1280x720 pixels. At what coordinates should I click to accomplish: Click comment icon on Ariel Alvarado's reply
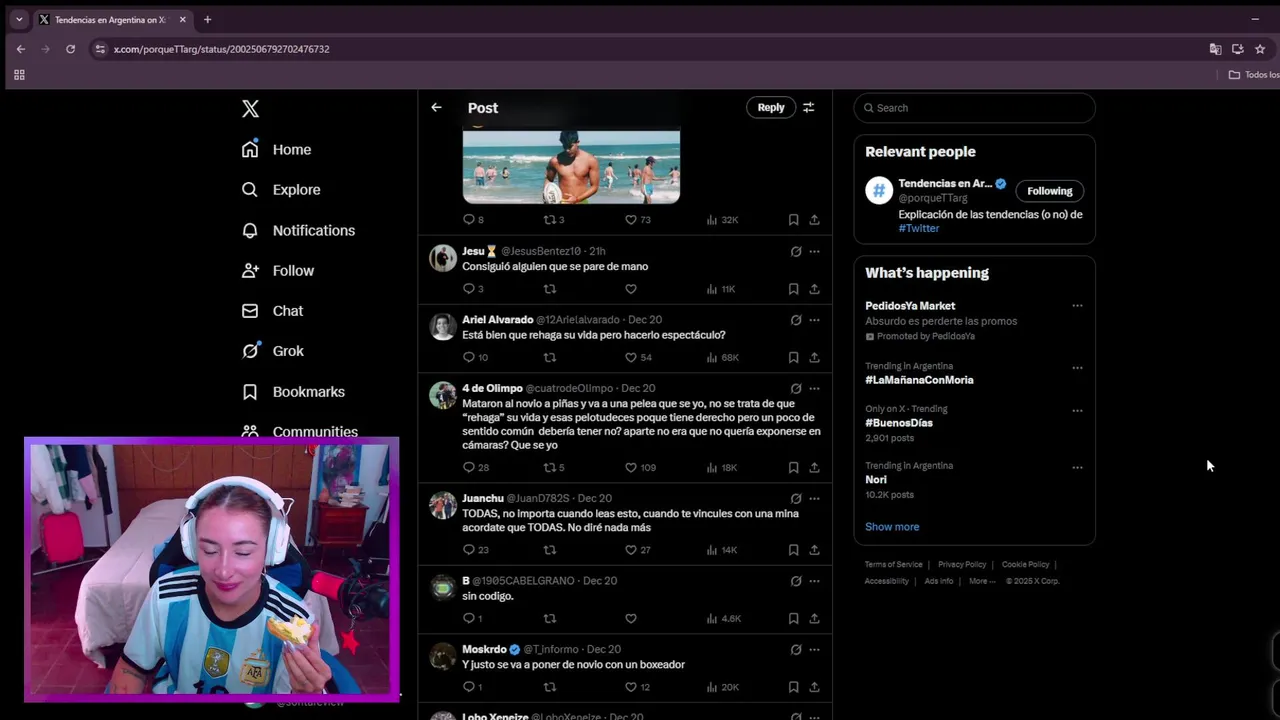468,357
